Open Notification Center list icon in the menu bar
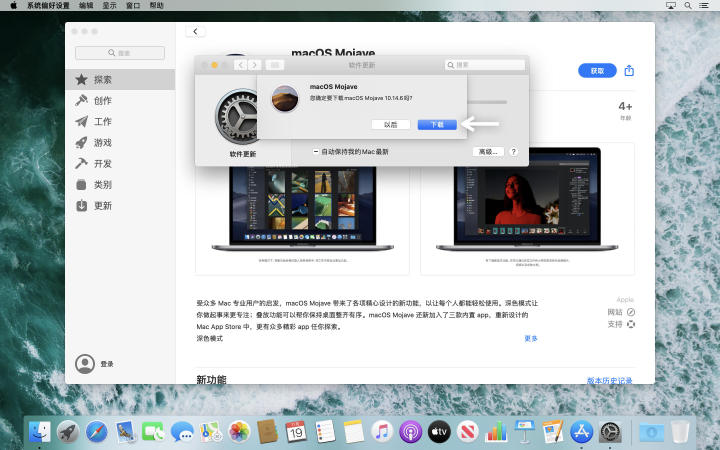 point(703,6)
